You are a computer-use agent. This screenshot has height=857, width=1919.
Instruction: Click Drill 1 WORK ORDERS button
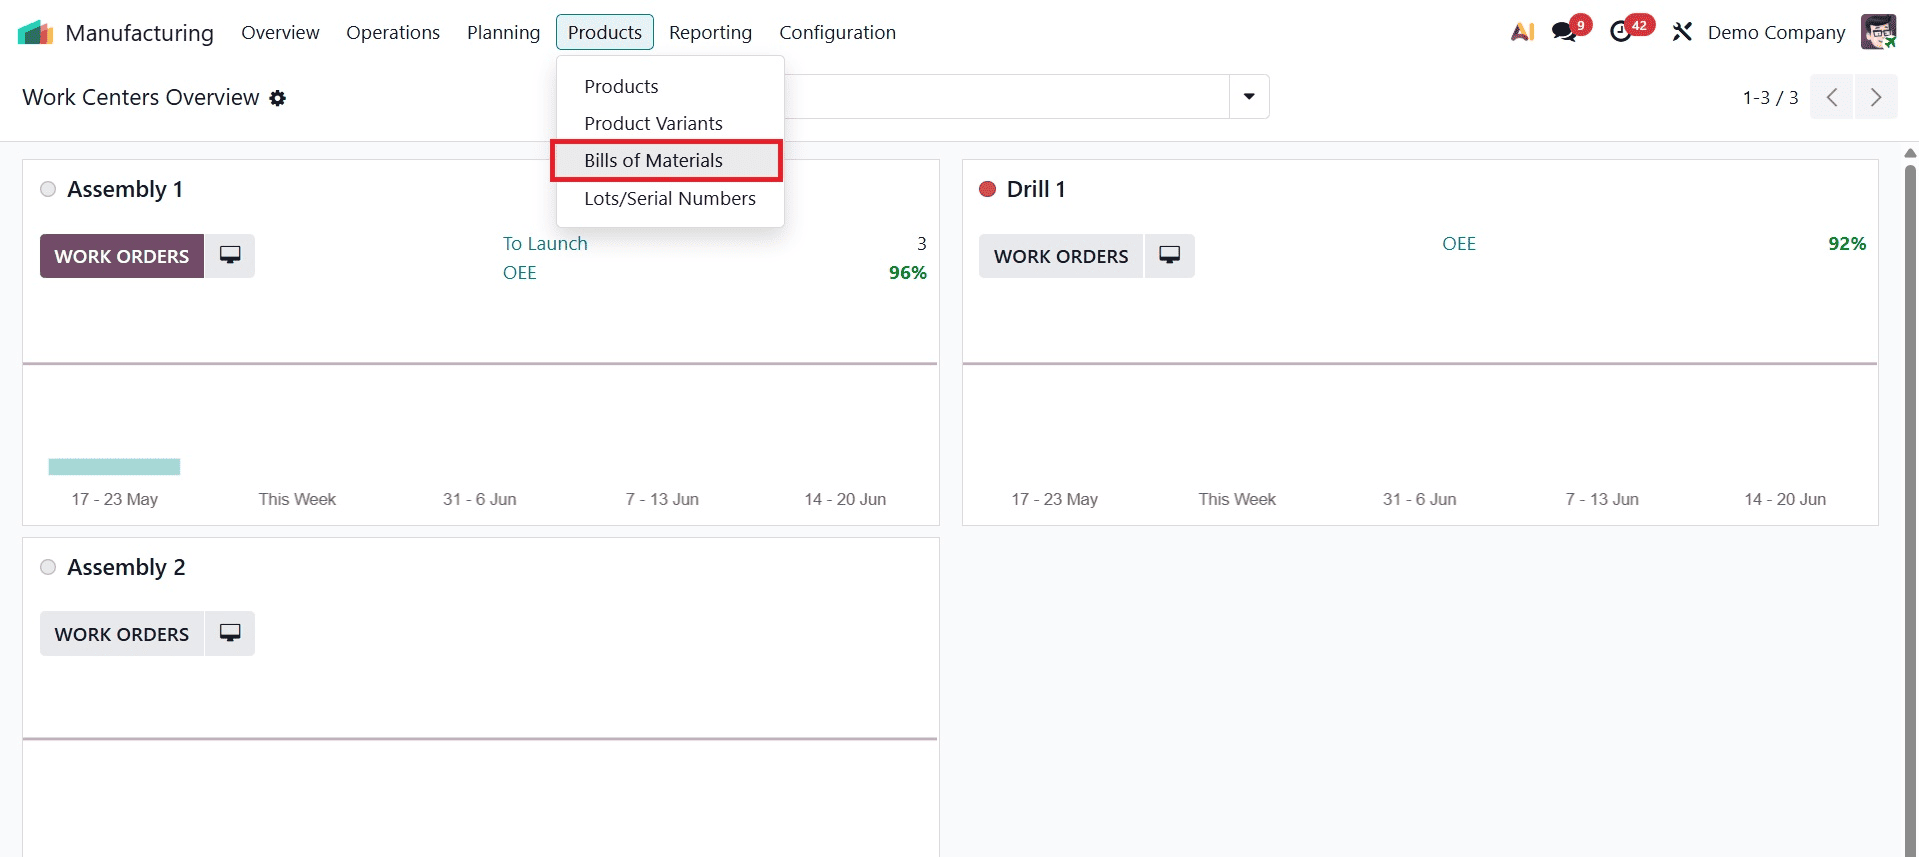(x=1061, y=256)
